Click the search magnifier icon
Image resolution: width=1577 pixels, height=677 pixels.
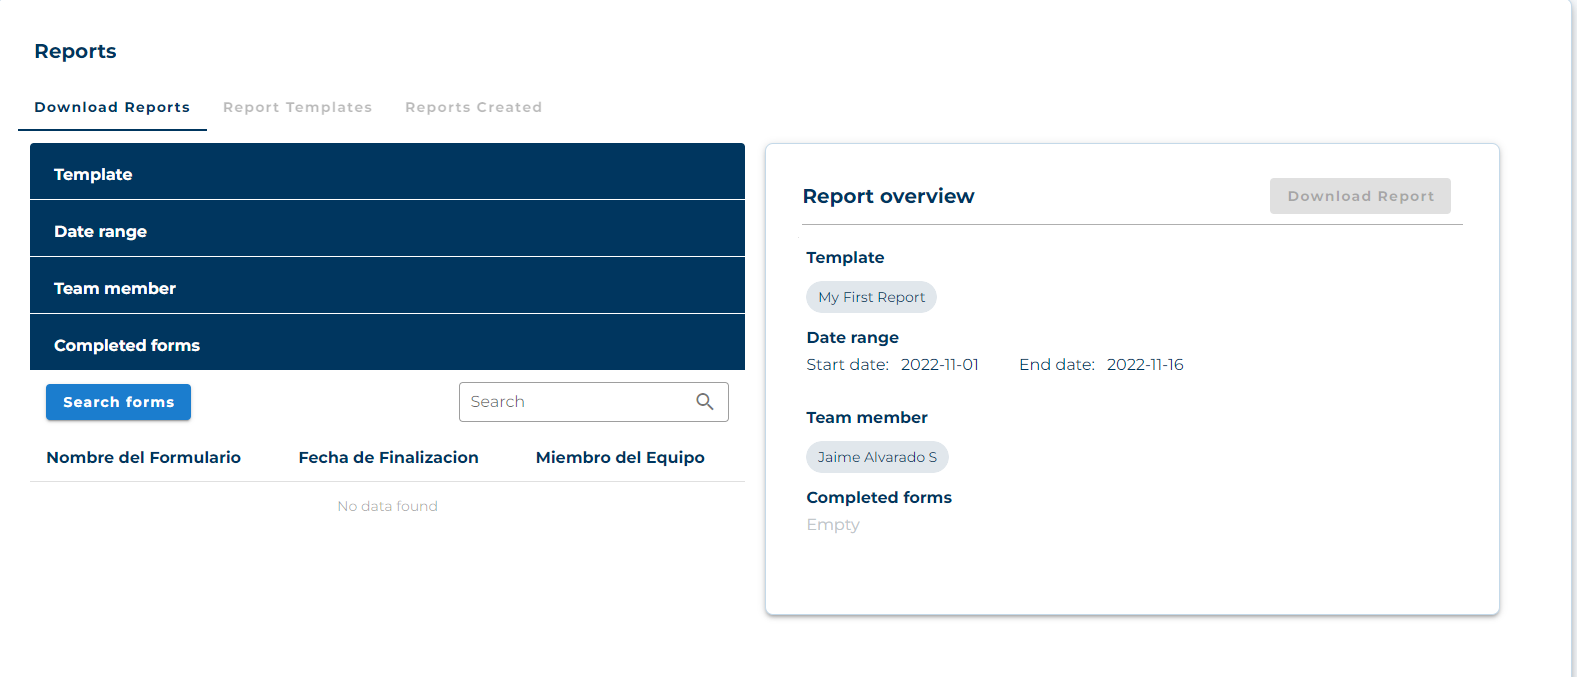click(x=705, y=402)
